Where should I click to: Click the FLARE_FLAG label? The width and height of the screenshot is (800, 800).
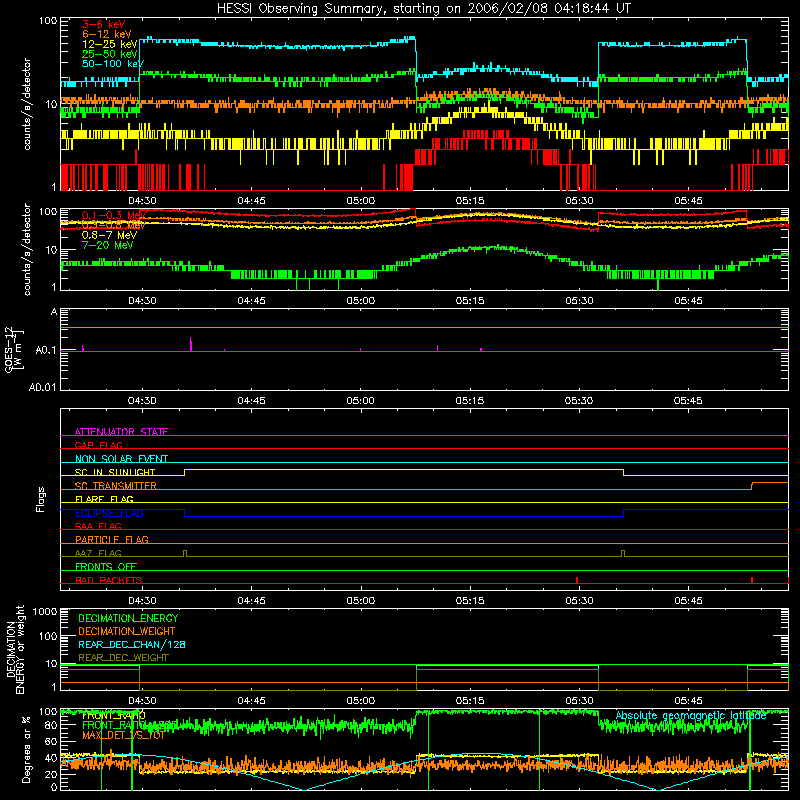click(104, 499)
